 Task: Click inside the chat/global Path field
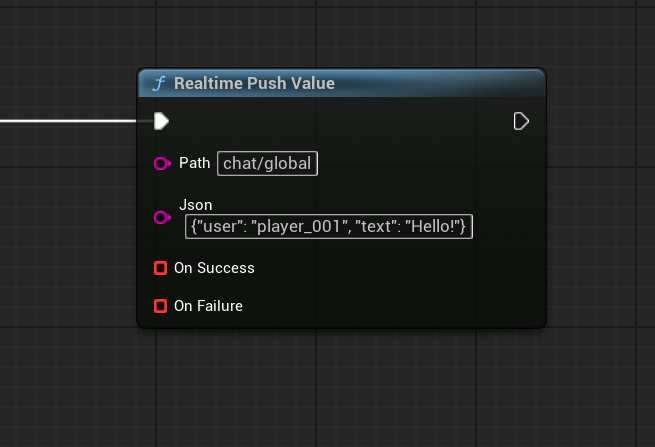coord(267,164)
